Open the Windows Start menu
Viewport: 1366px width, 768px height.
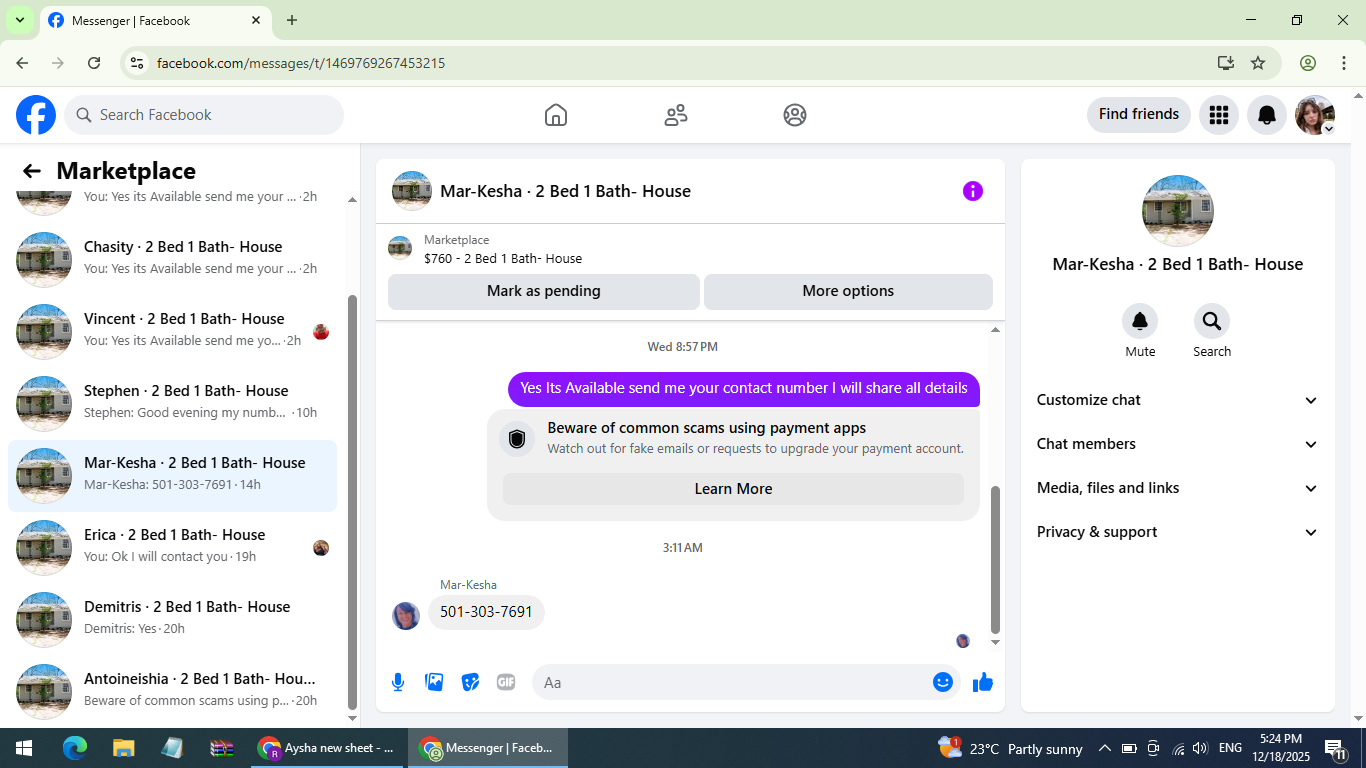[x=24, y=748]
